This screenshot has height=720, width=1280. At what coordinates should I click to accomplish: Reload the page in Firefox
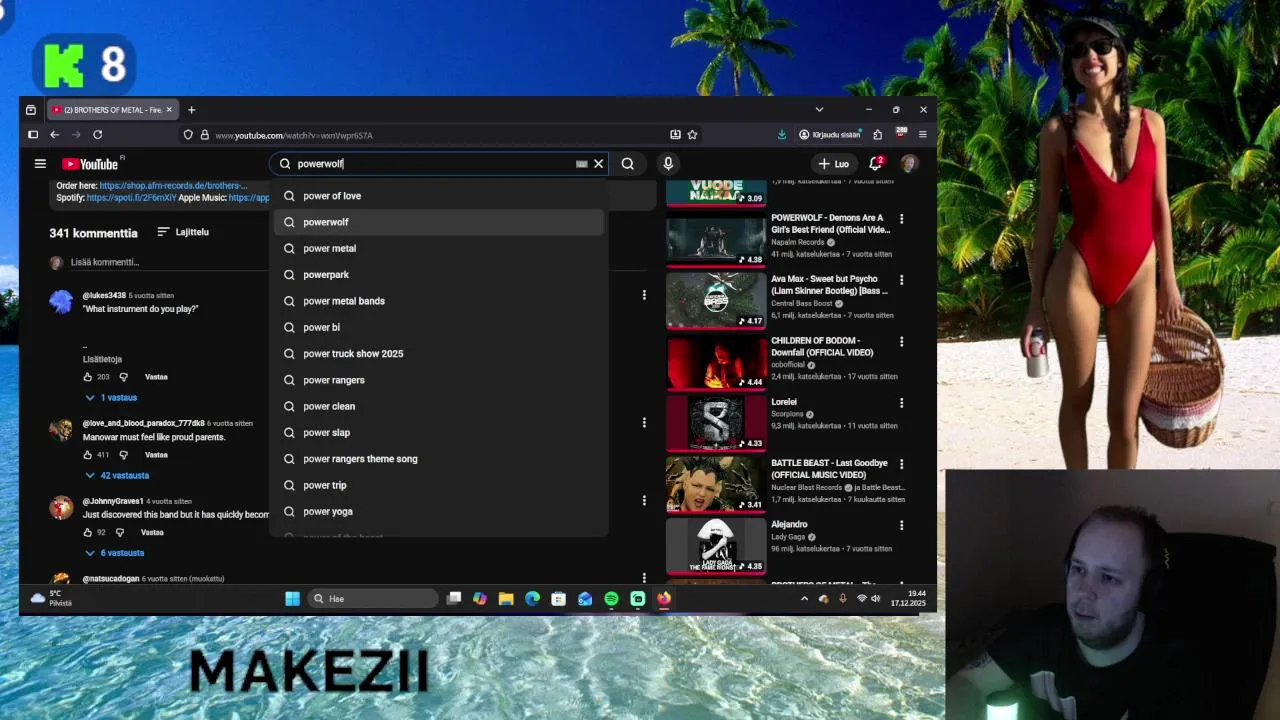pos(97,135)
